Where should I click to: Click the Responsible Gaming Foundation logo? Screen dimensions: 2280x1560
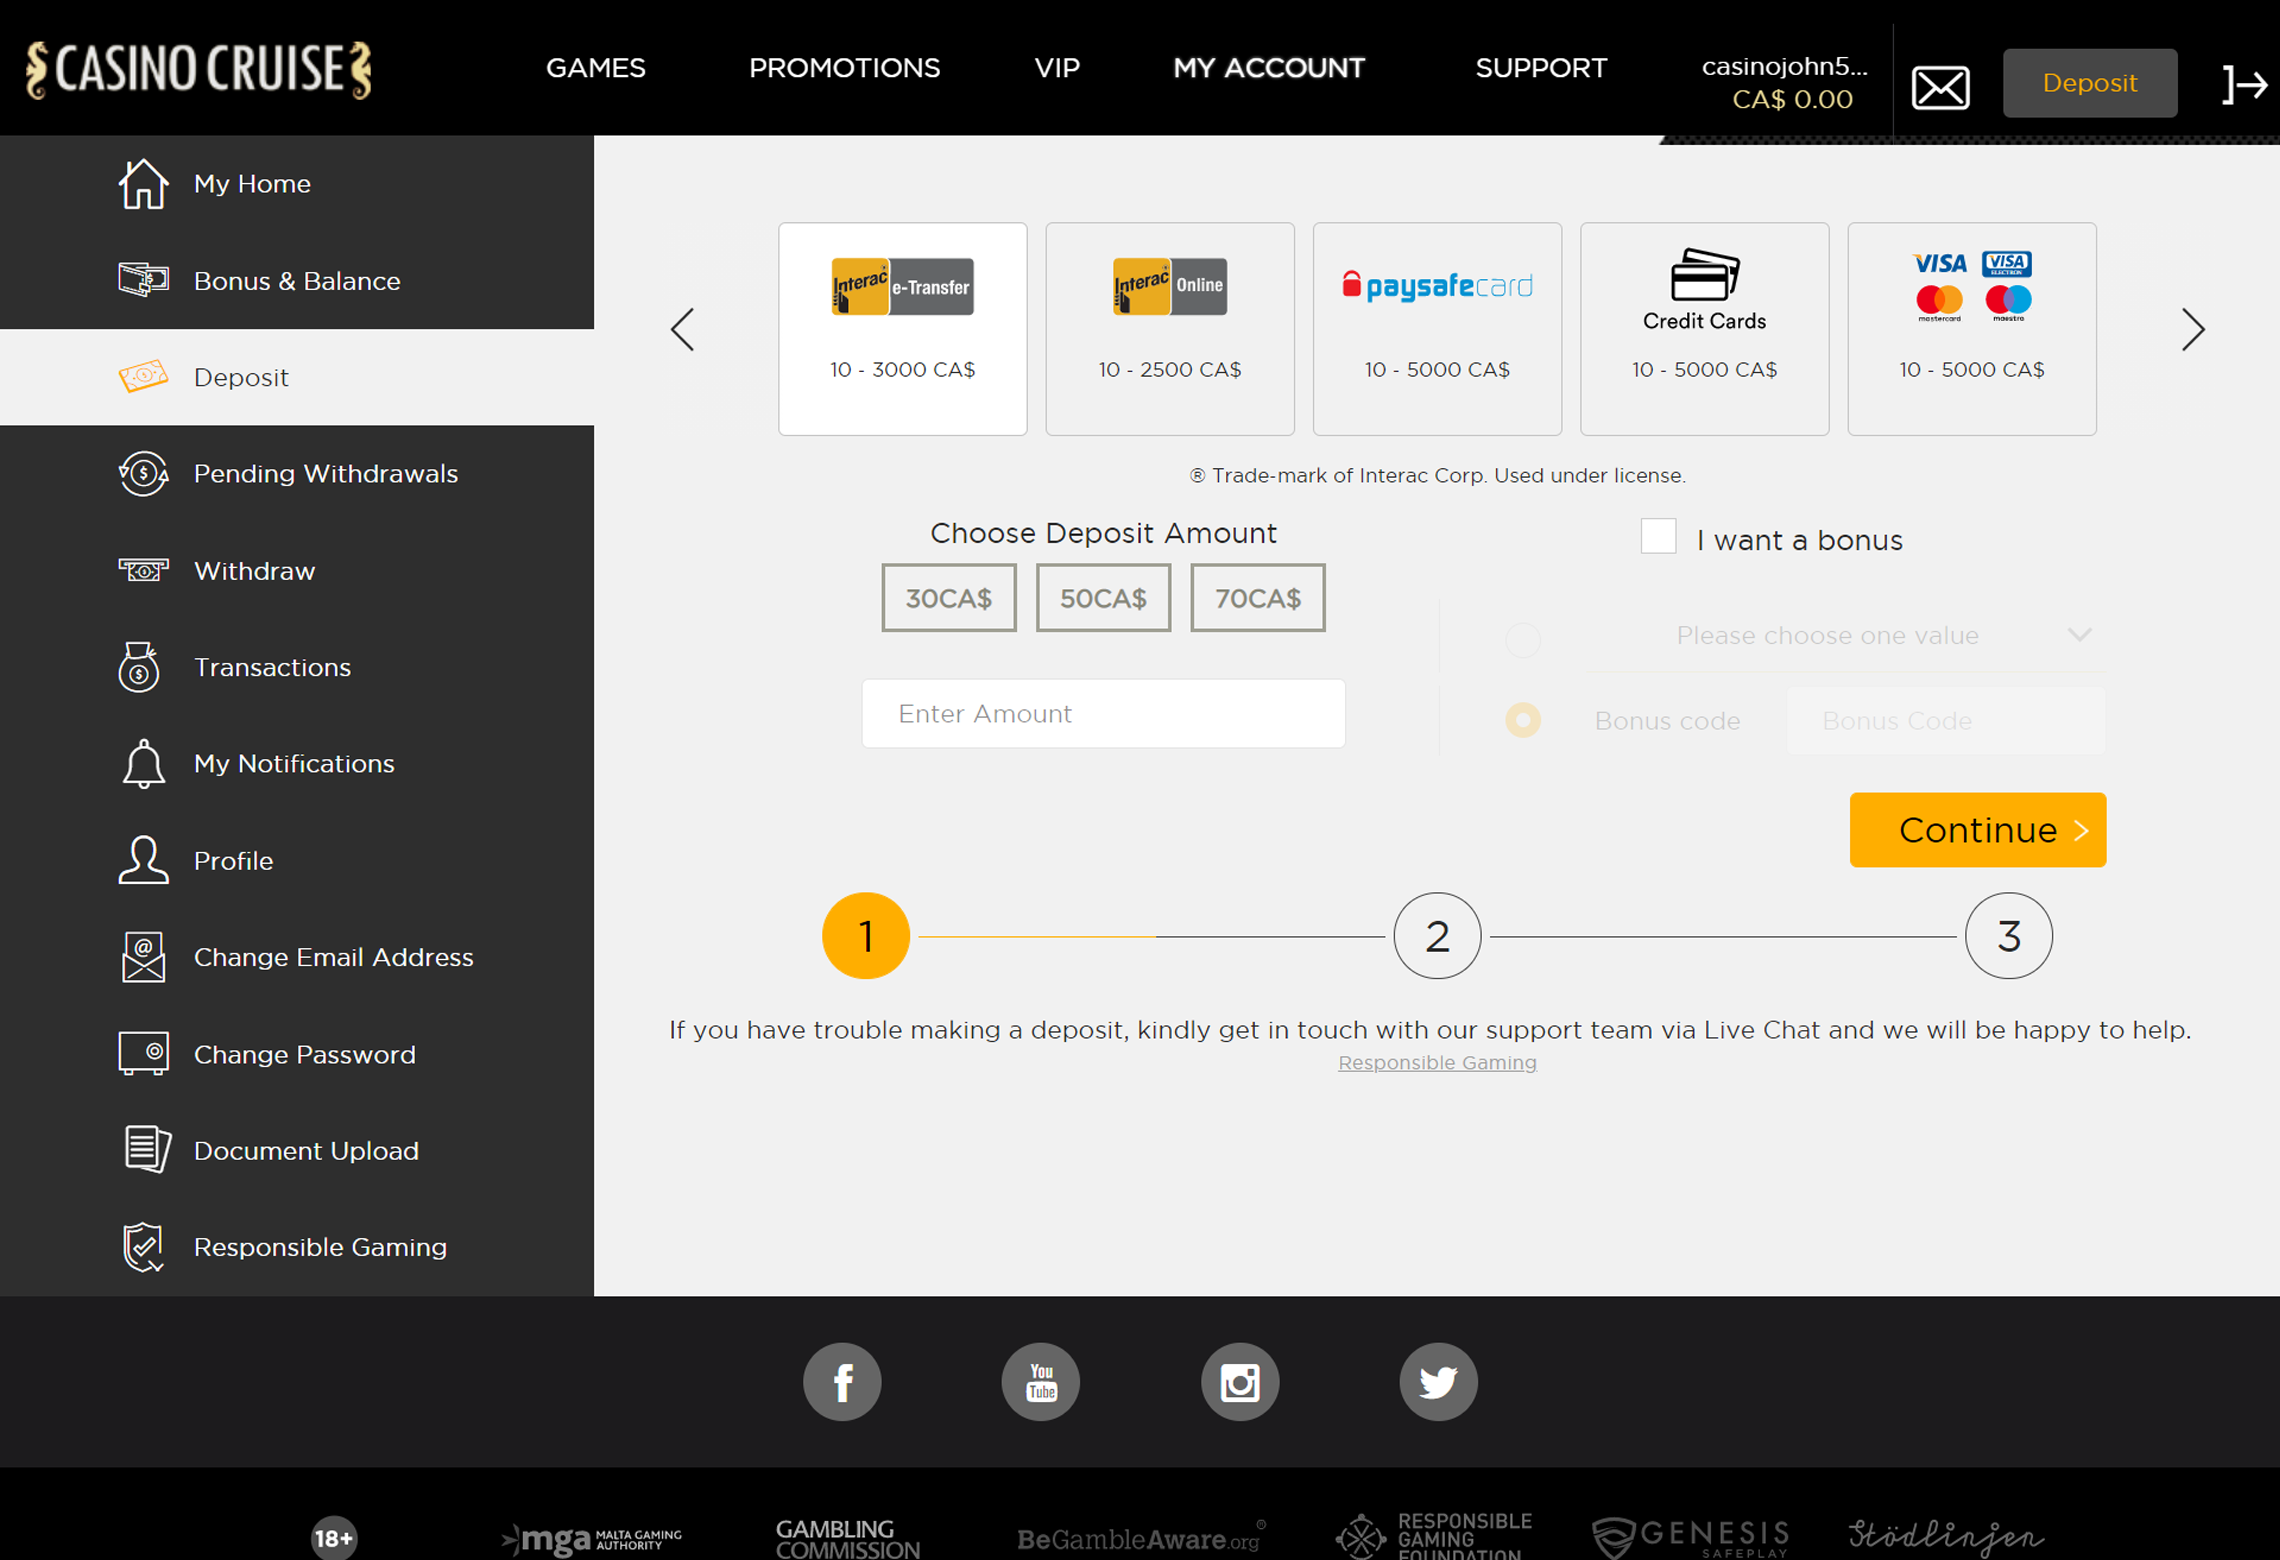[1434, 1536]
